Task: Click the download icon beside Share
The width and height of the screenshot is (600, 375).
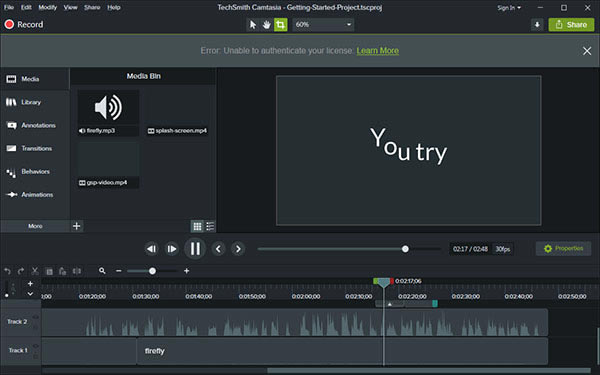Action: tap(537, 25)
